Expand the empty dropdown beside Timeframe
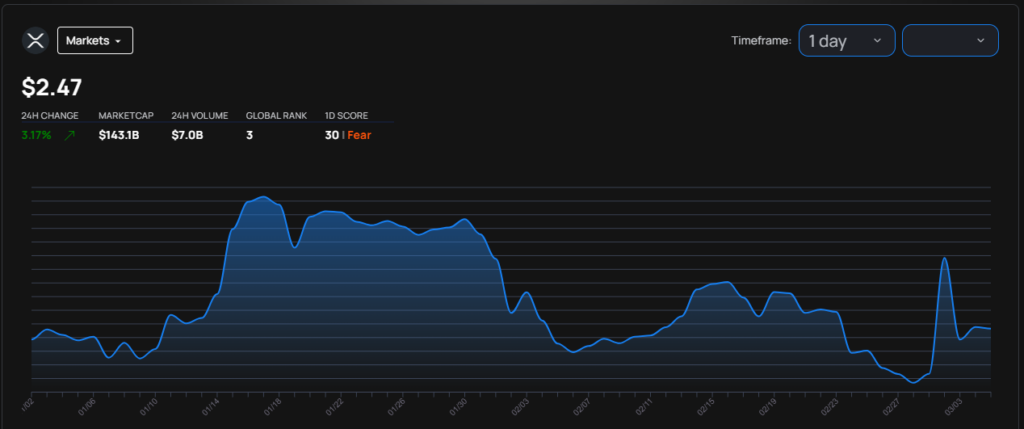Screen dimensions: 1024x429 (x=950, y=40)
